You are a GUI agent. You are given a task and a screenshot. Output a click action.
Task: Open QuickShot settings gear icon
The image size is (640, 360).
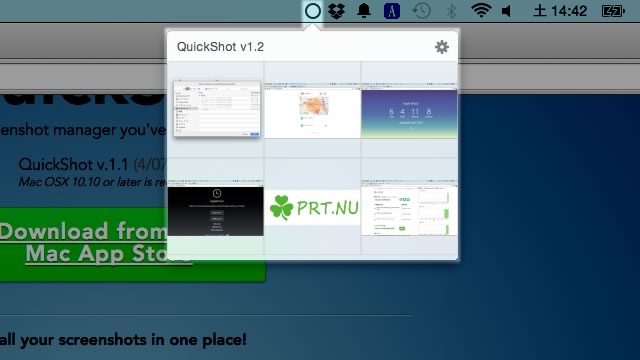pyautogui.click(x=442, y=47)
